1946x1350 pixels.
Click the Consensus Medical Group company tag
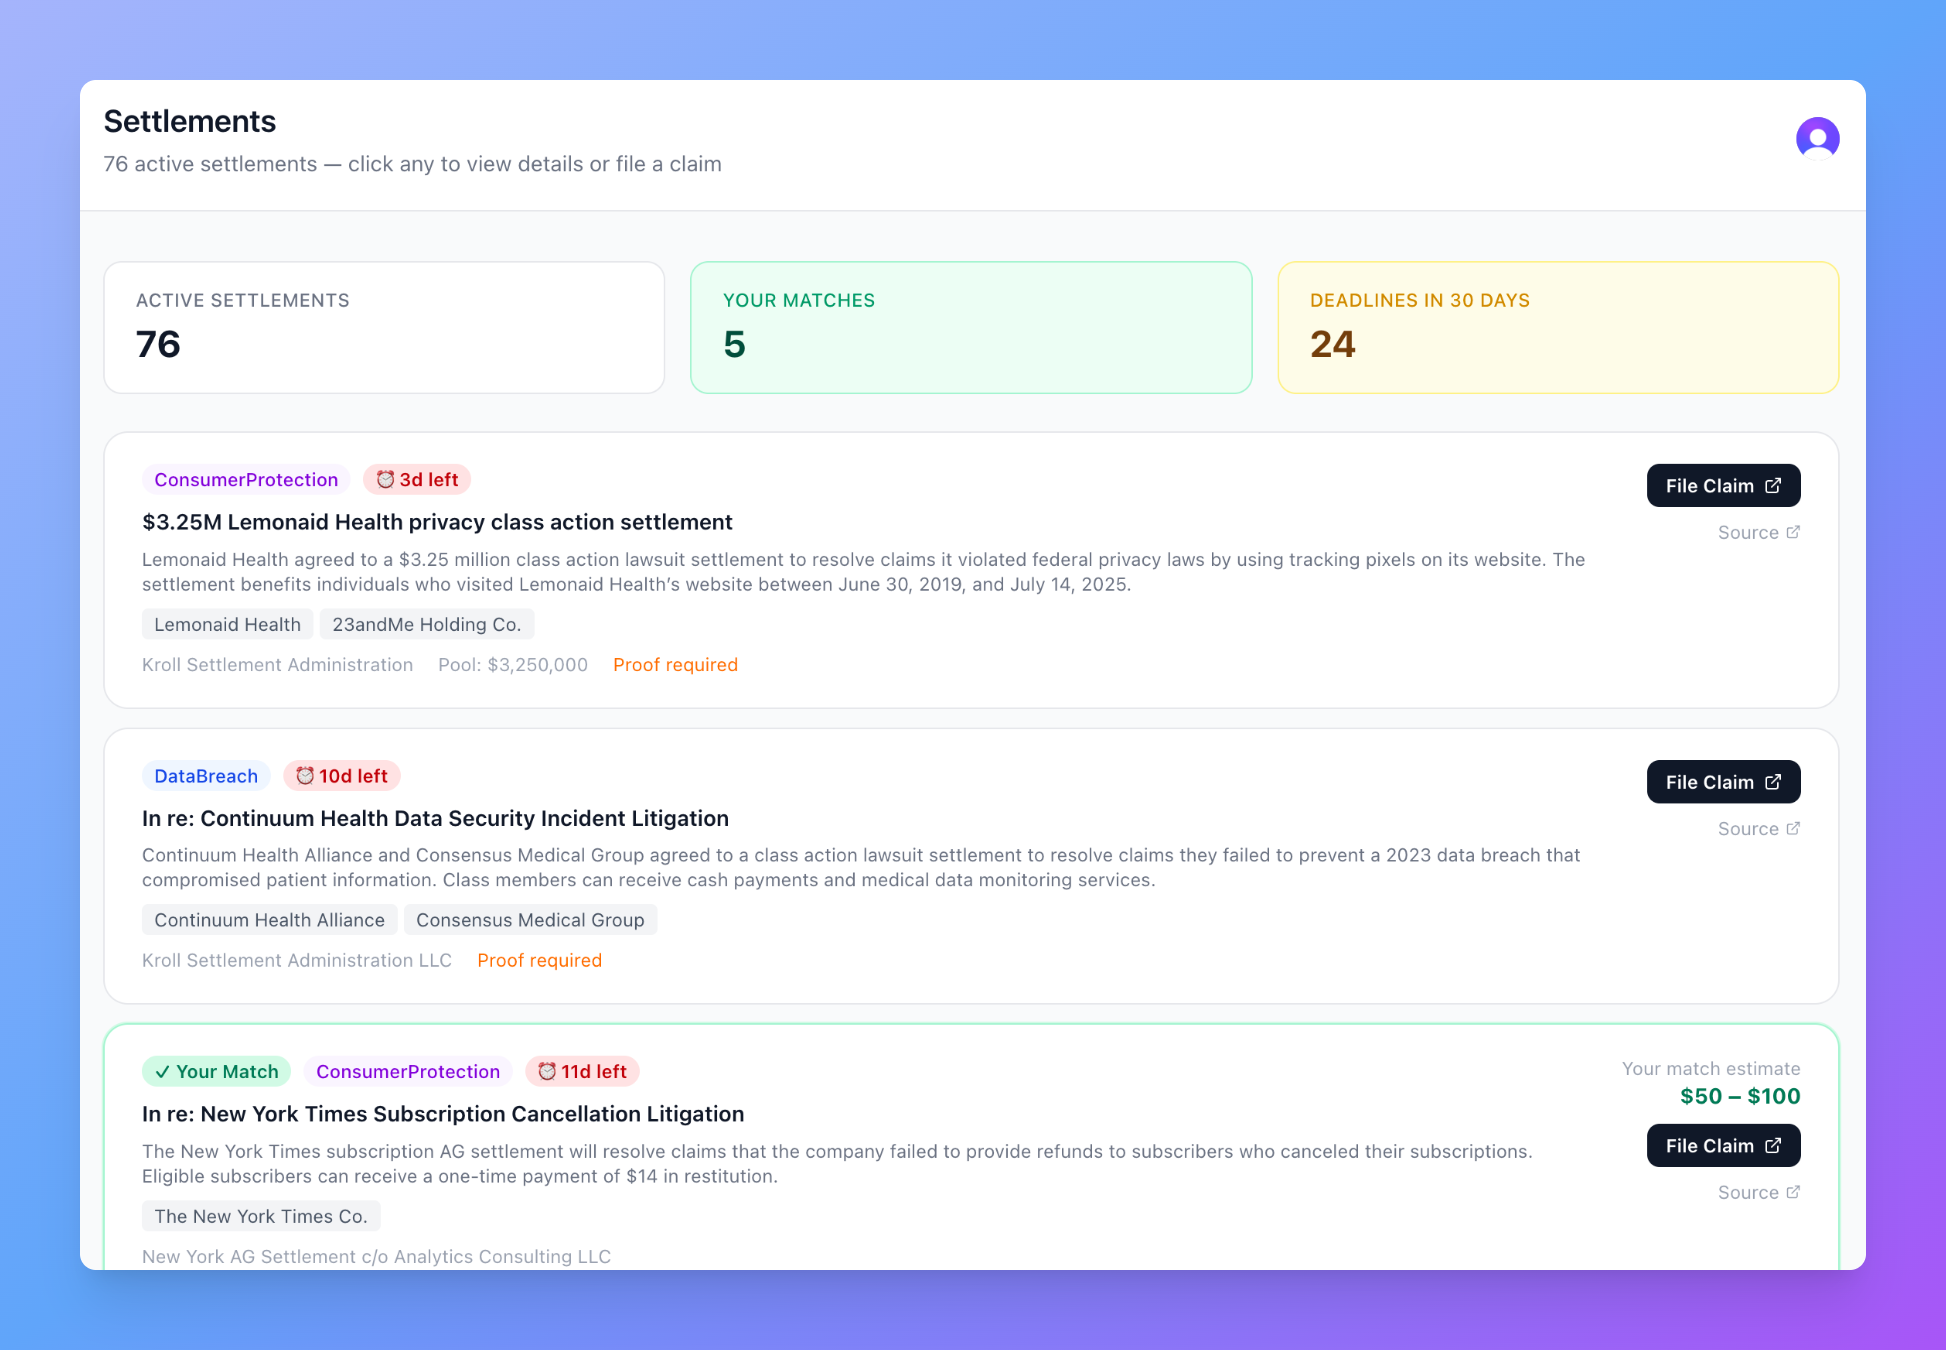[x=530, y=919]
